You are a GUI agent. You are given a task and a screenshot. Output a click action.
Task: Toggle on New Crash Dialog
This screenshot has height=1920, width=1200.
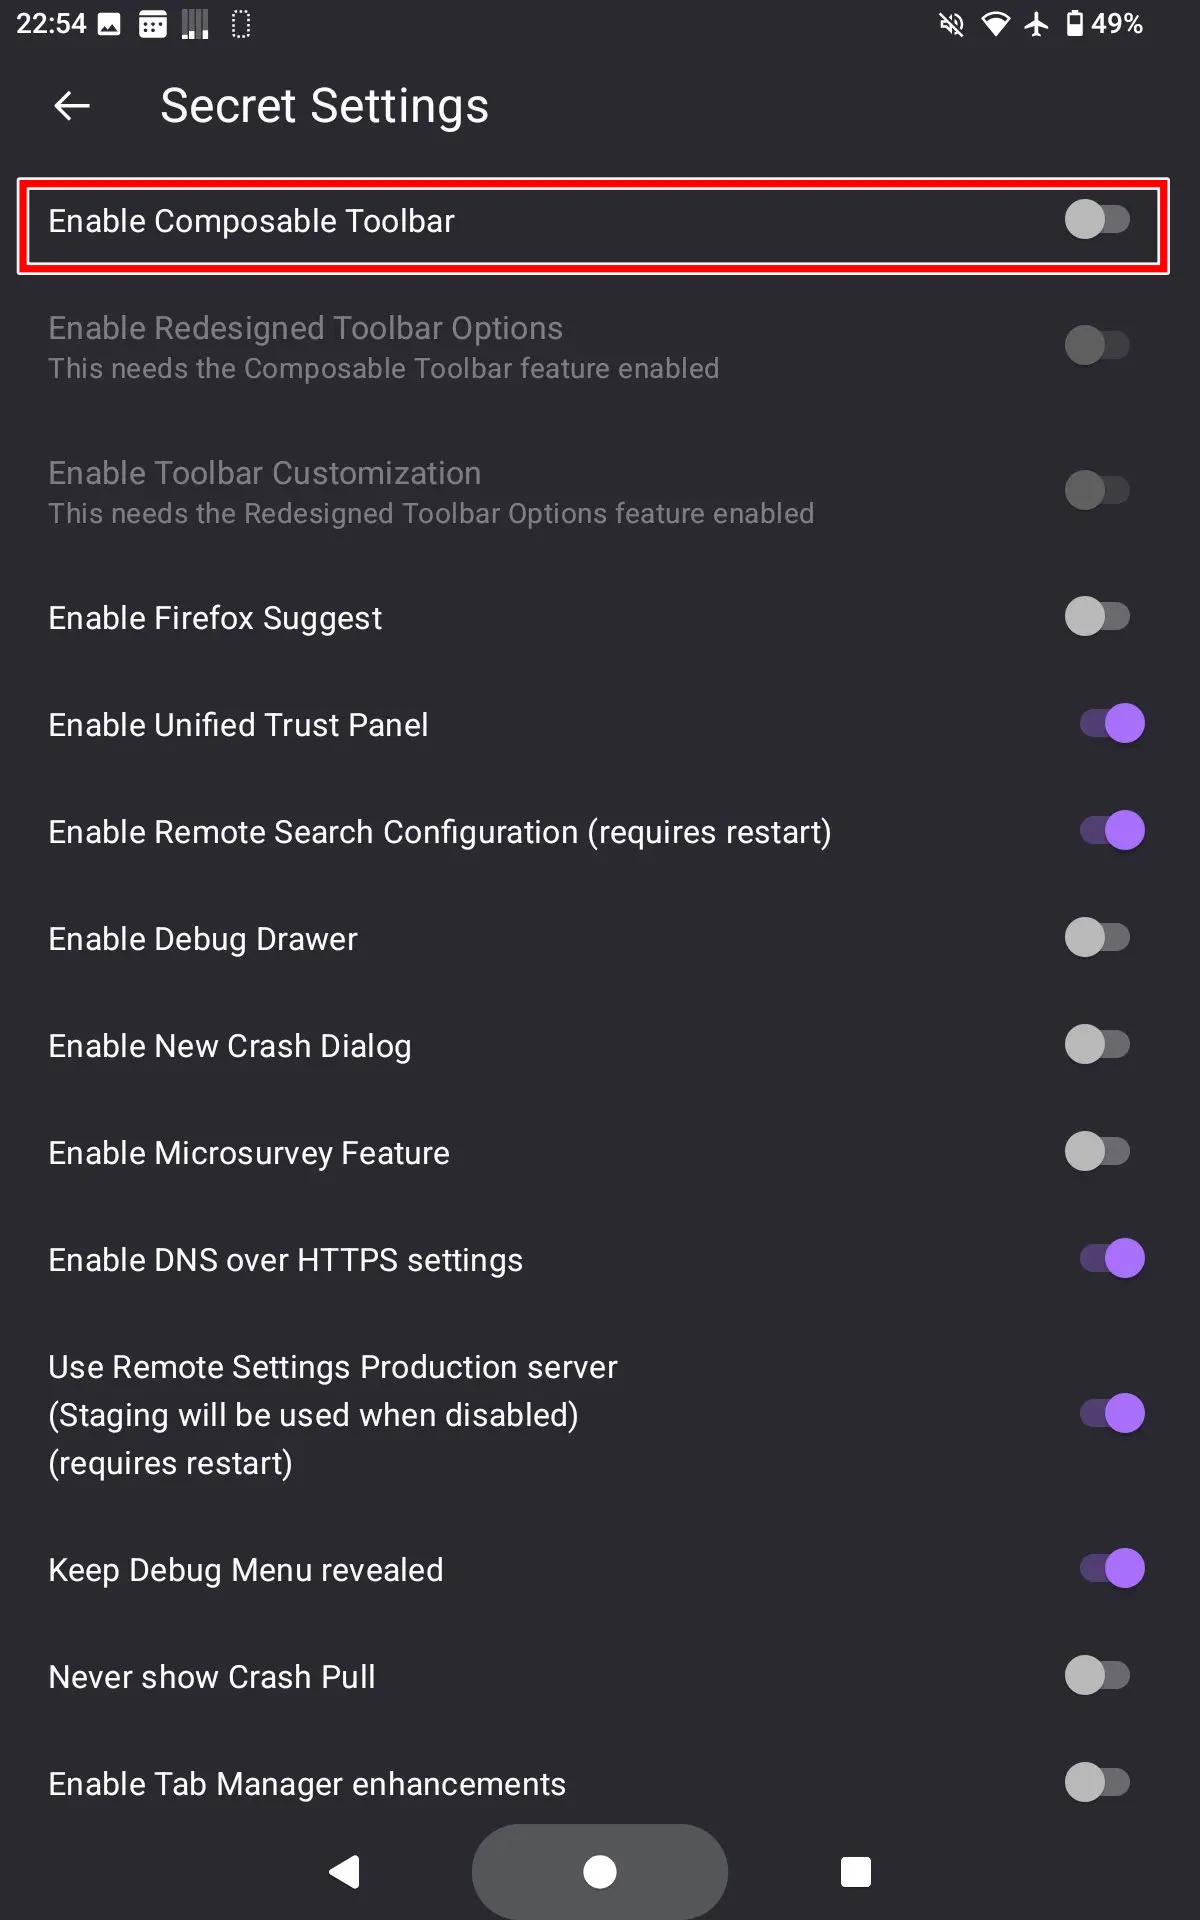pos(1097,1045)
